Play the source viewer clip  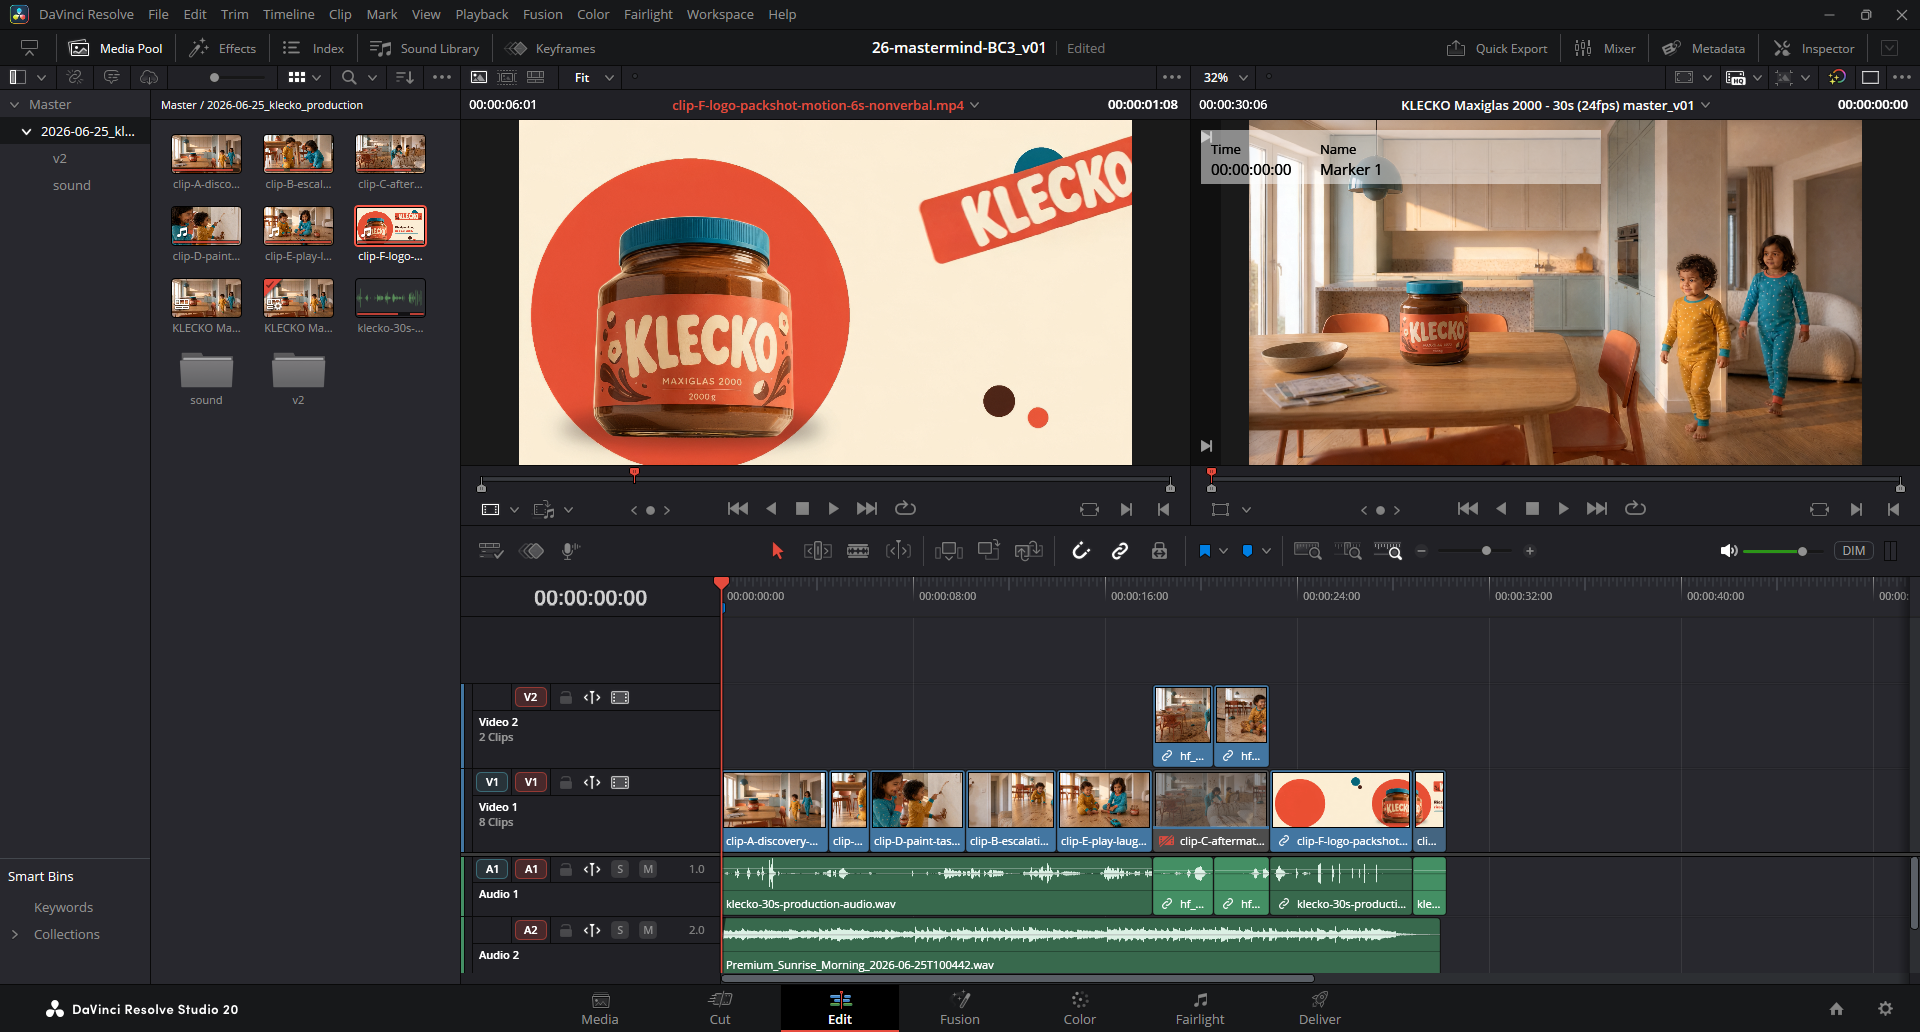[833, 509]
